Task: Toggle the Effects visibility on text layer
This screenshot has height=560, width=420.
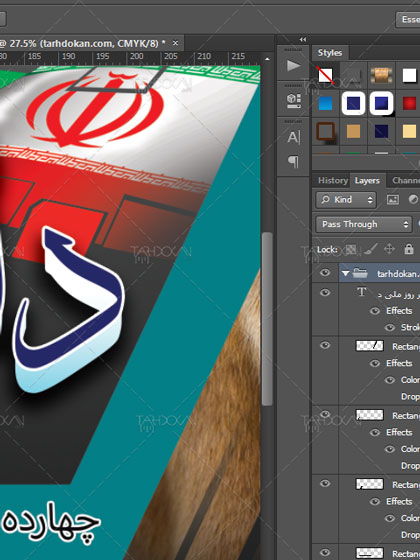Action: click(375, 311)
